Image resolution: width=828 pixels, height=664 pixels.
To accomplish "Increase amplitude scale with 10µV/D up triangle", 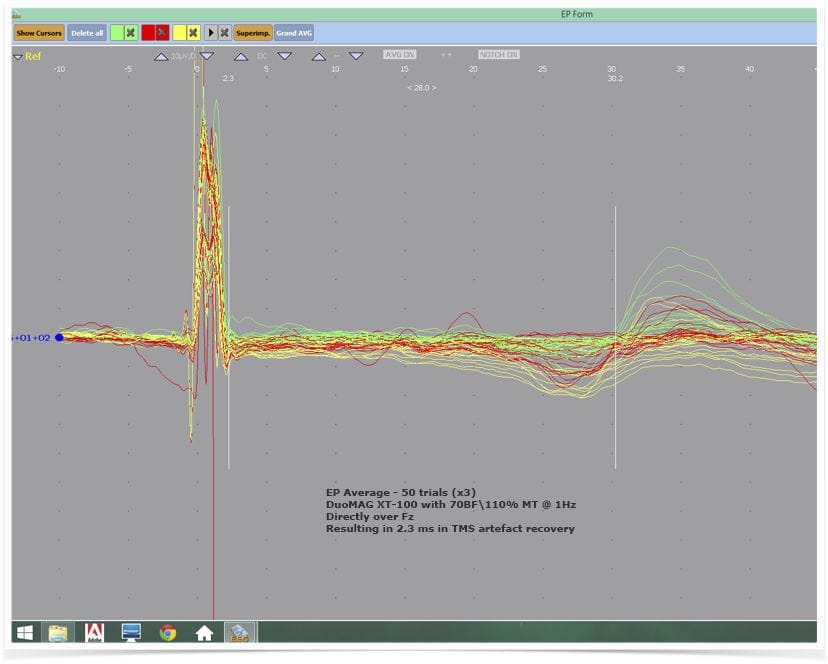I will (x=160, y=57).
